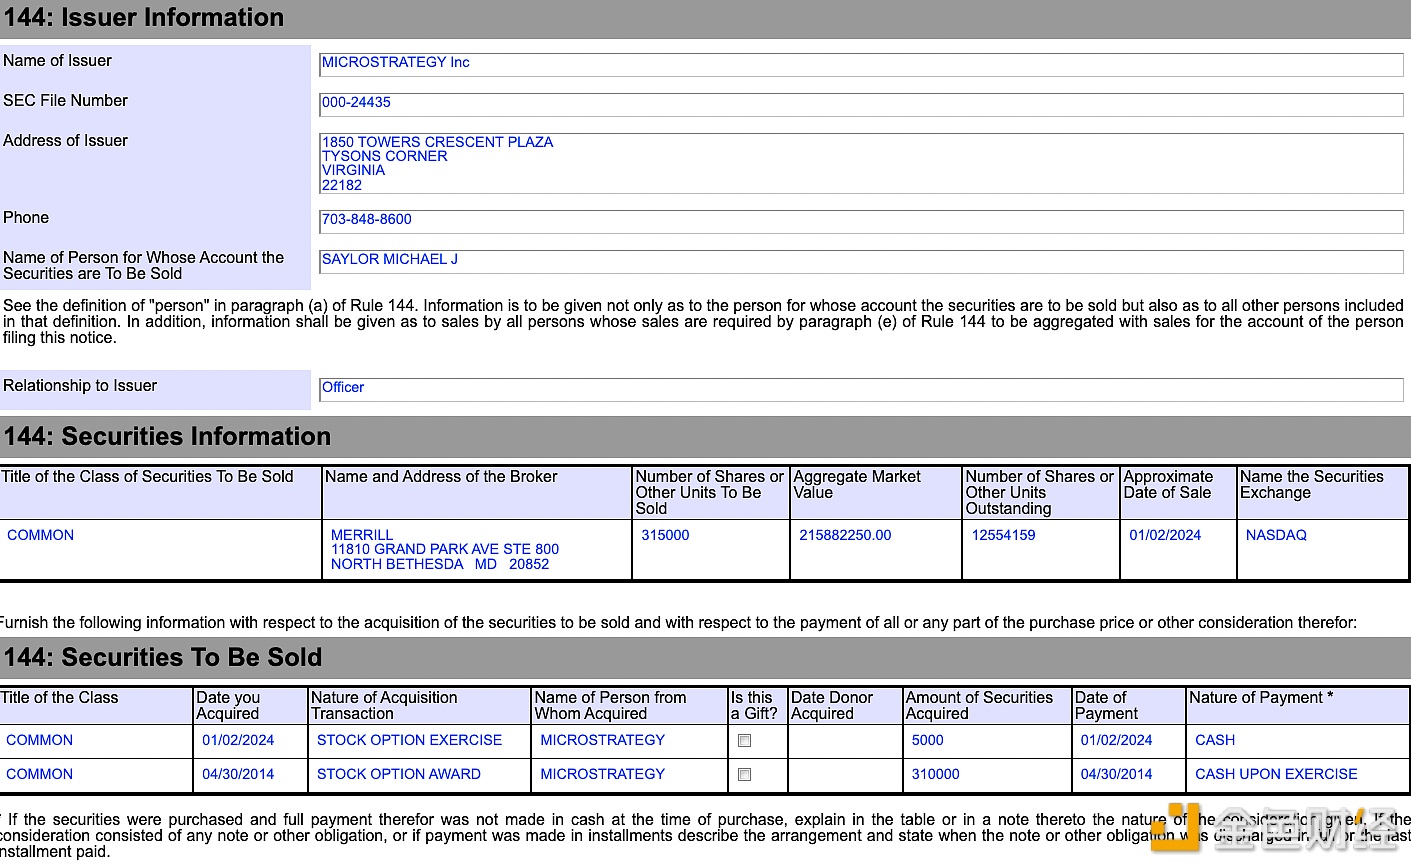Select the 144: Securities Information heading
Image resolution: width=1411 pixels, height=865 pixels.
pos(167,437)
